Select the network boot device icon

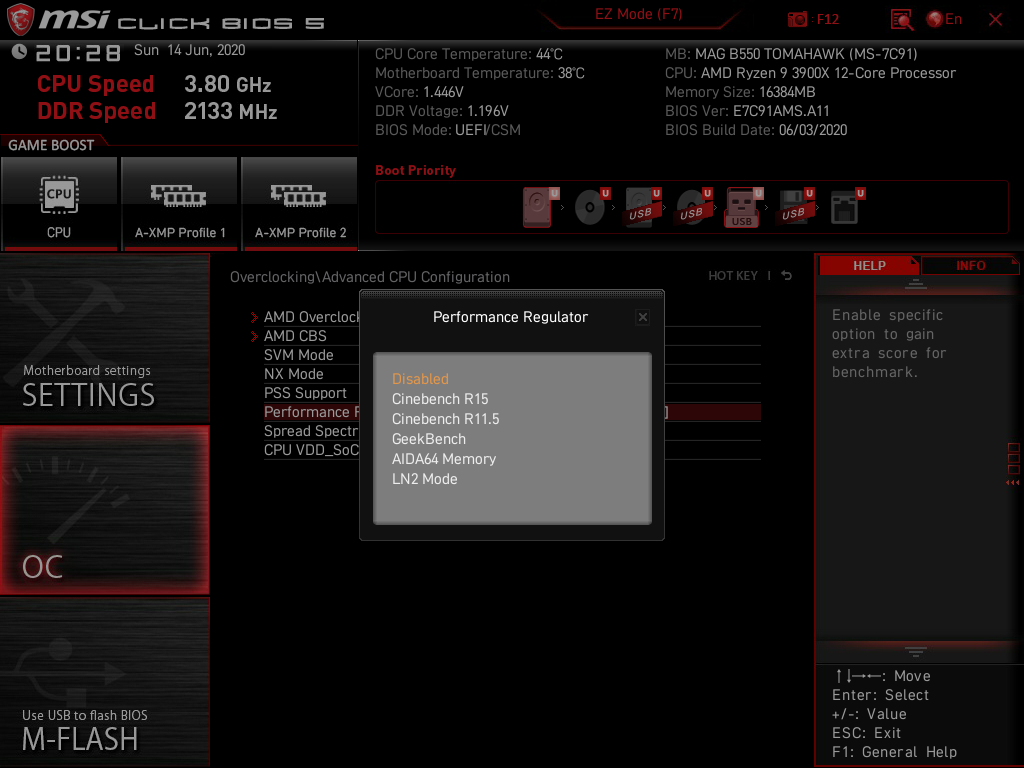pos(844,207)
